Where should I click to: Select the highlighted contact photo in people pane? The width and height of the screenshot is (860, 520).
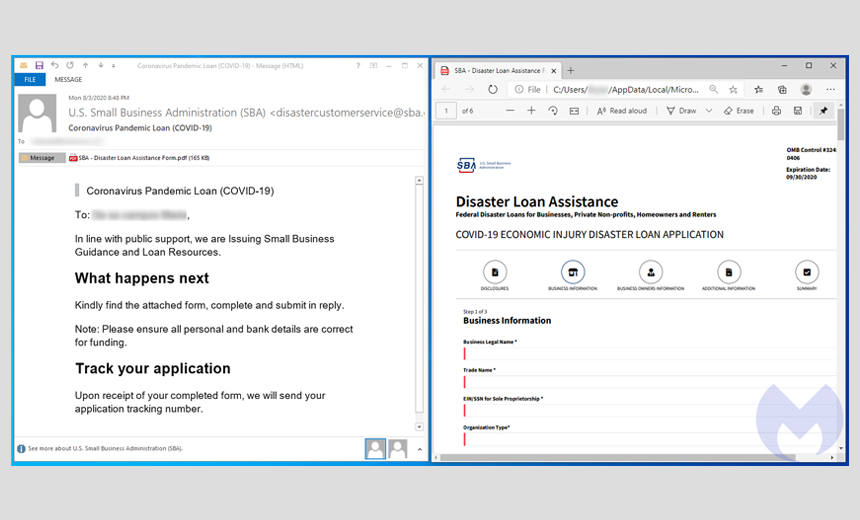pyautogui.click(x=375, y=449)
